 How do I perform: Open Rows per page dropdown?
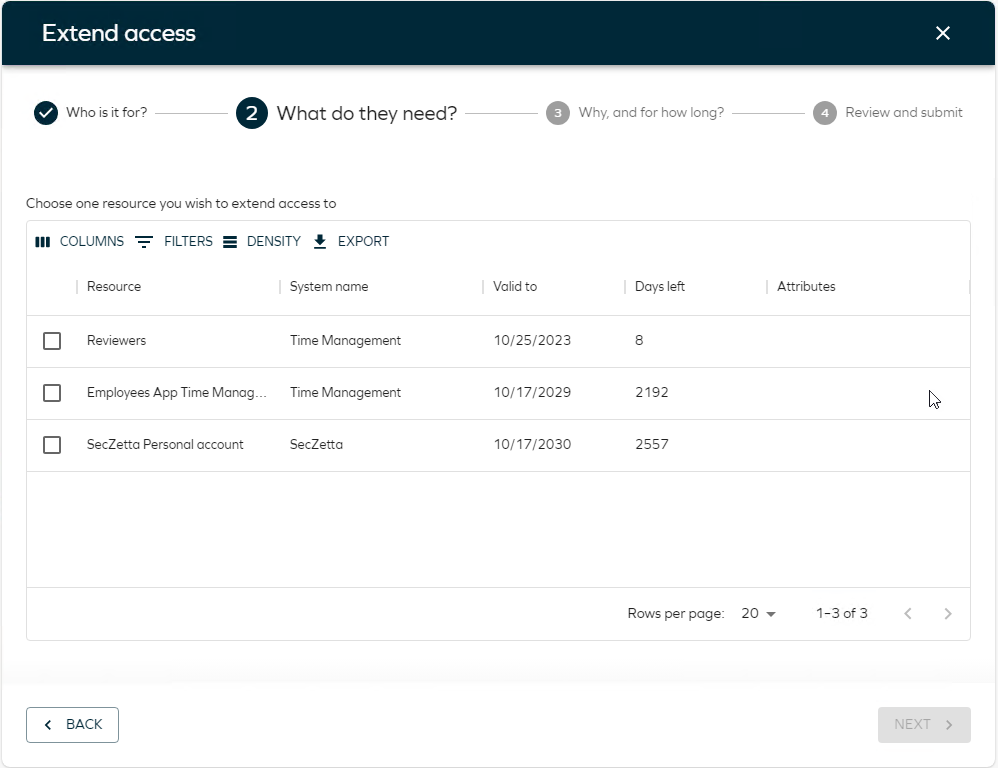coord(758,613)
